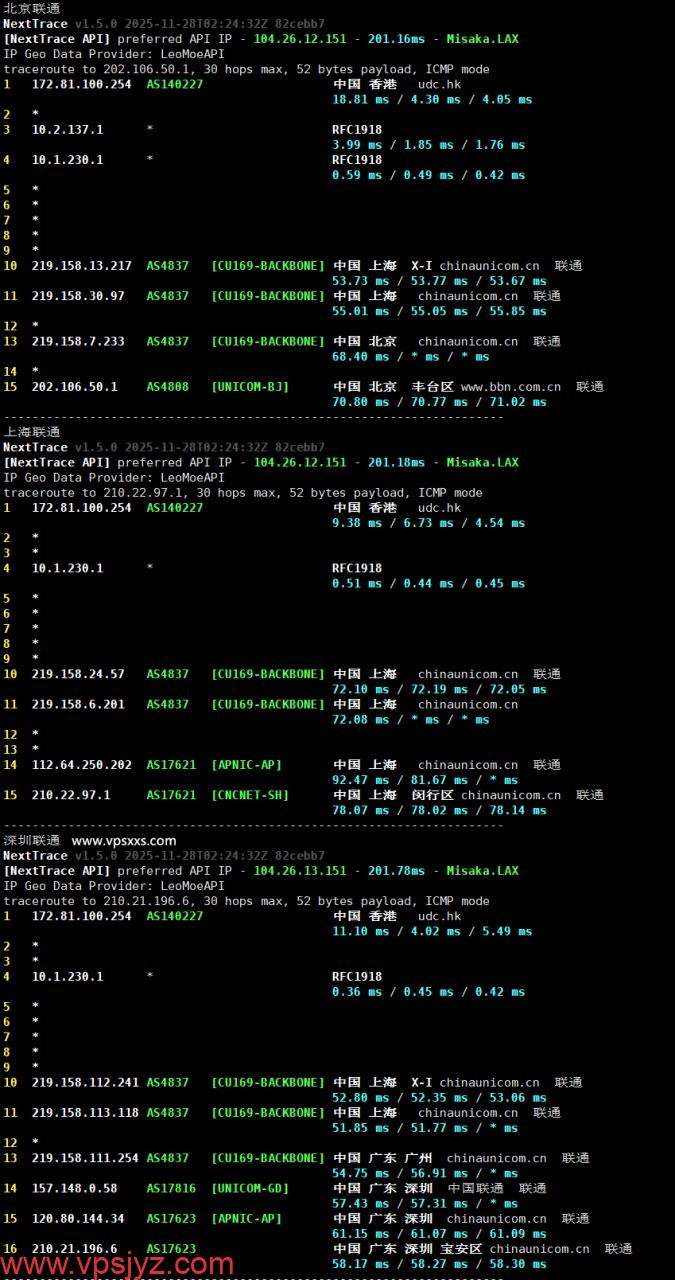
Task: Click IP address 120.80.144.34
Action: 78,1219
